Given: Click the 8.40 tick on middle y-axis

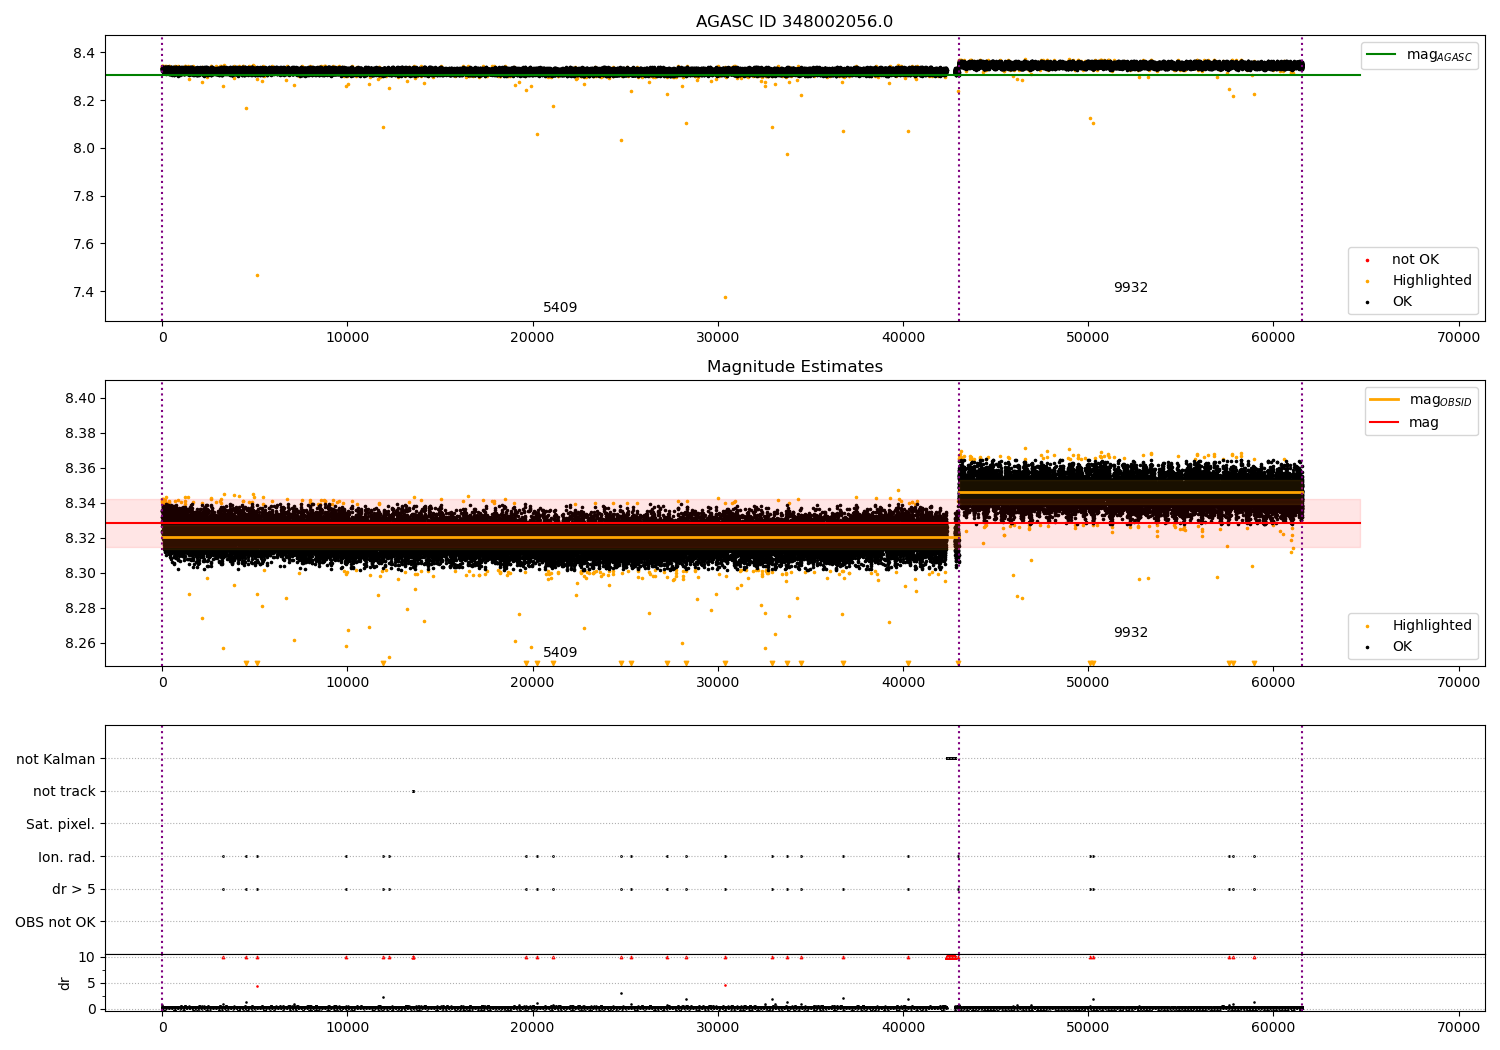Looking at the screenshot, I should [x=80, y=398].
